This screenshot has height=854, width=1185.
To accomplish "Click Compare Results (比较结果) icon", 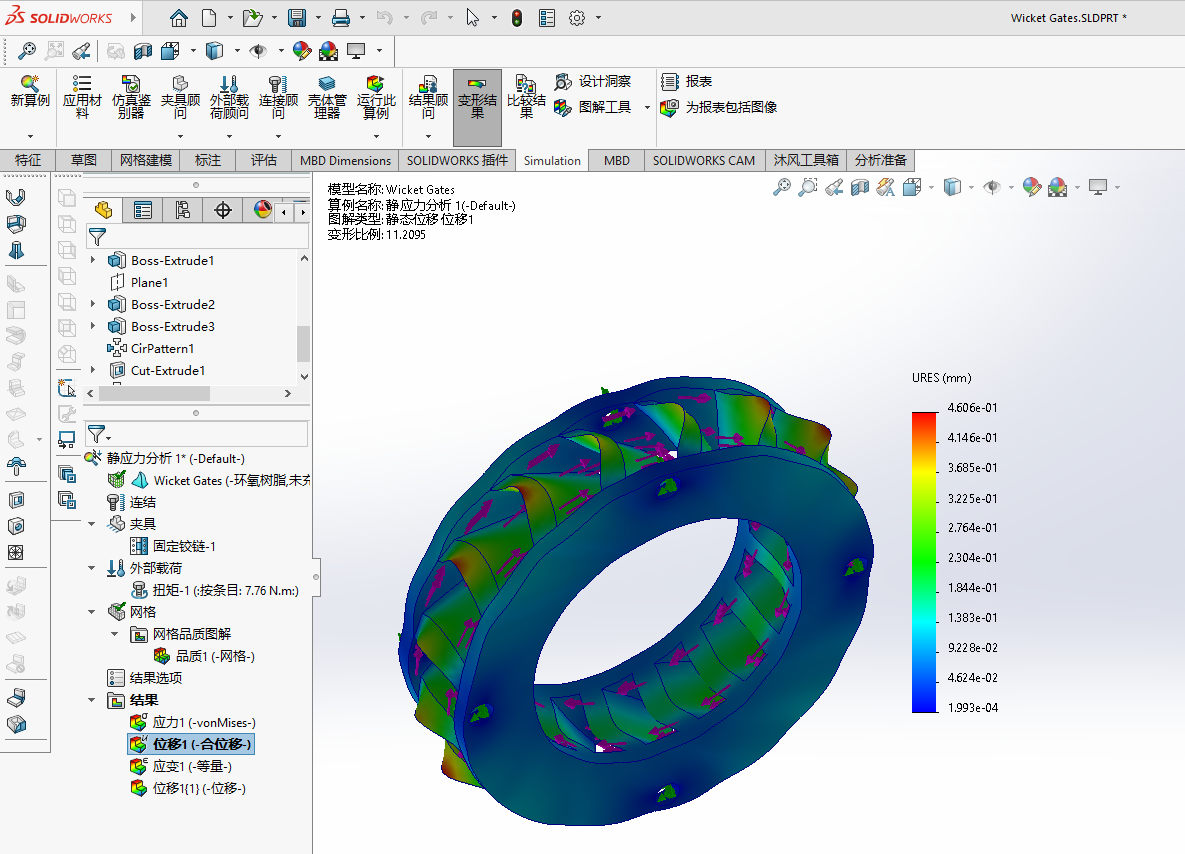I will pyautogui.click(x=526, y=99).
